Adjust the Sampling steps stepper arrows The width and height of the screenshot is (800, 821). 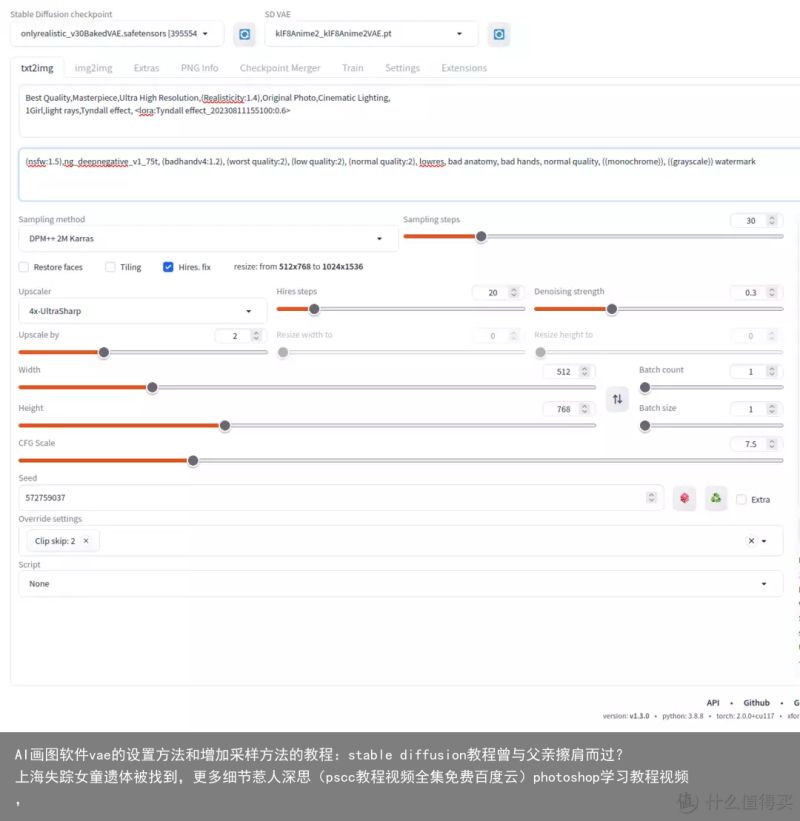point(772,220)
